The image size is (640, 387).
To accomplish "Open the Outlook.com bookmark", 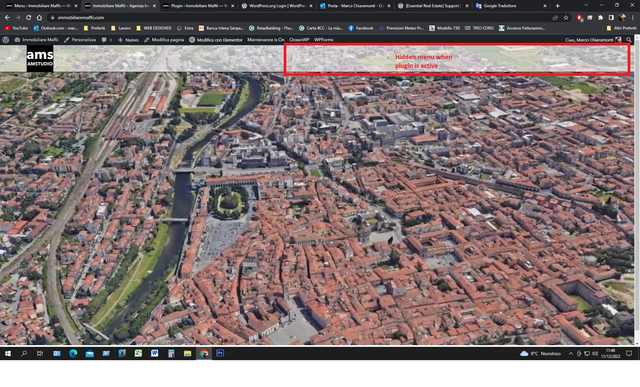I will (56, 28).
